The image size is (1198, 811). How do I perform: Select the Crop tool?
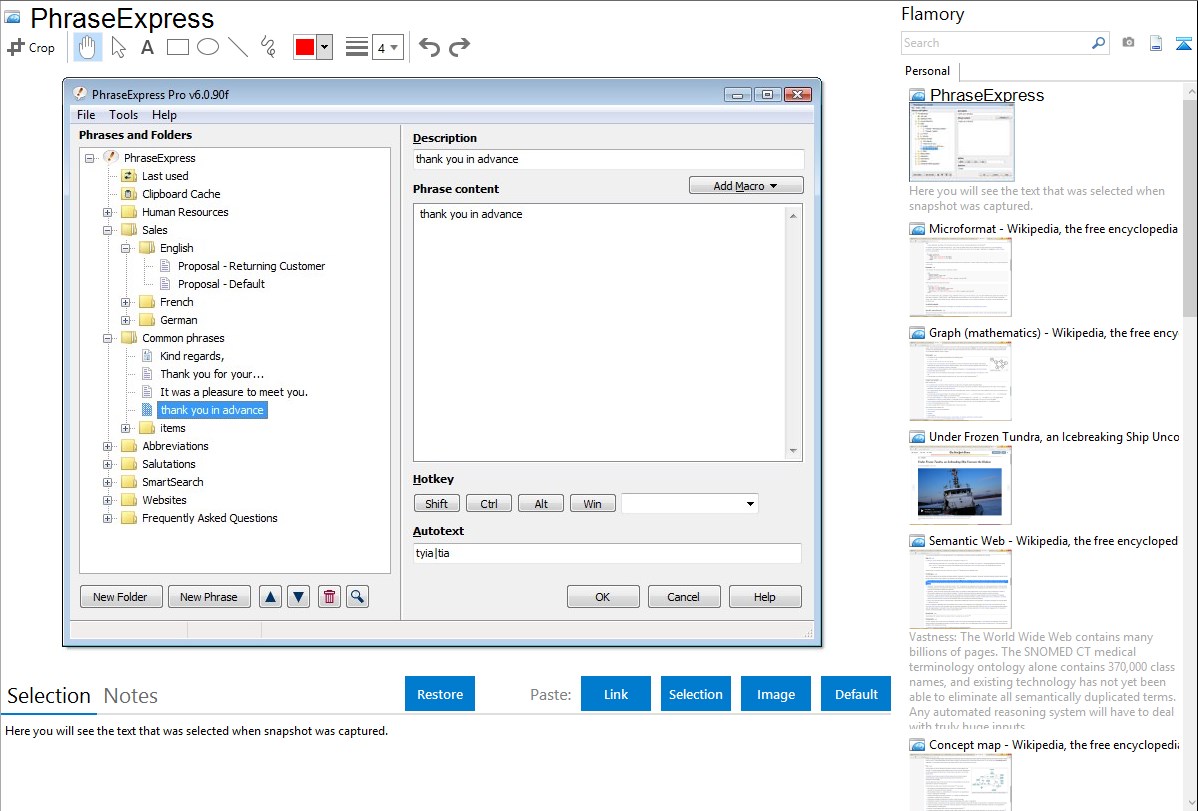tap(31, 47)
